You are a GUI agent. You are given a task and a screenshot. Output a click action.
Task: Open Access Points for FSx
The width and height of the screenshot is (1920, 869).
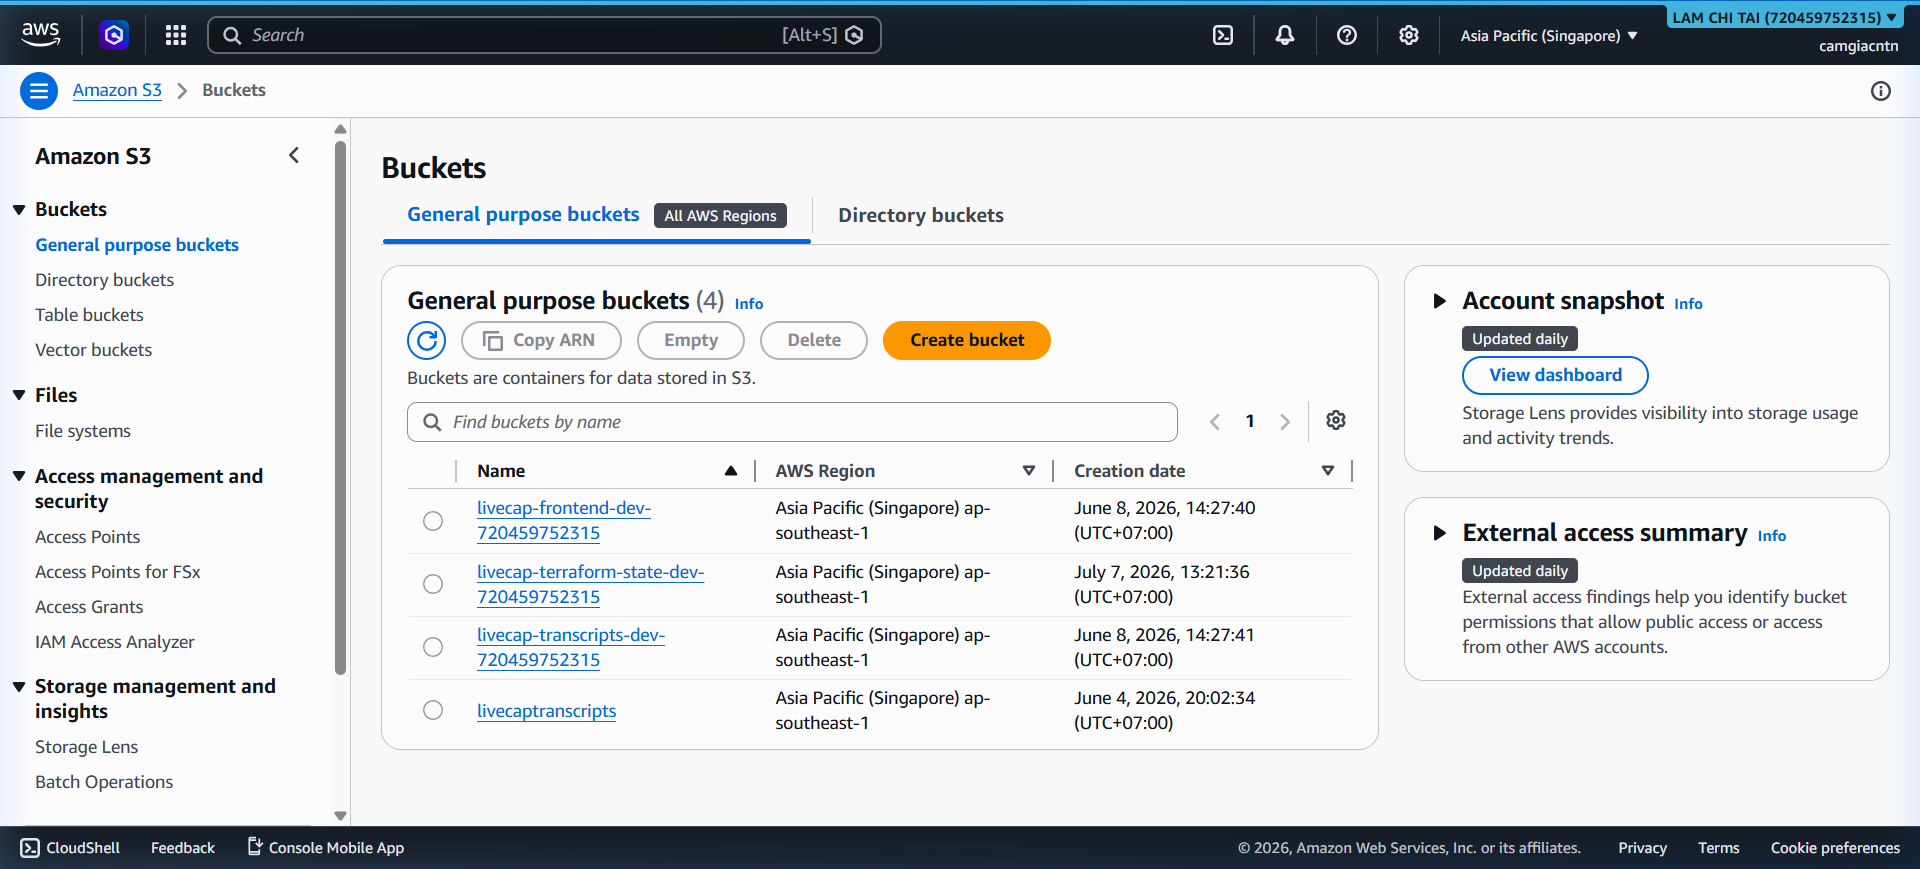point(118,572)
